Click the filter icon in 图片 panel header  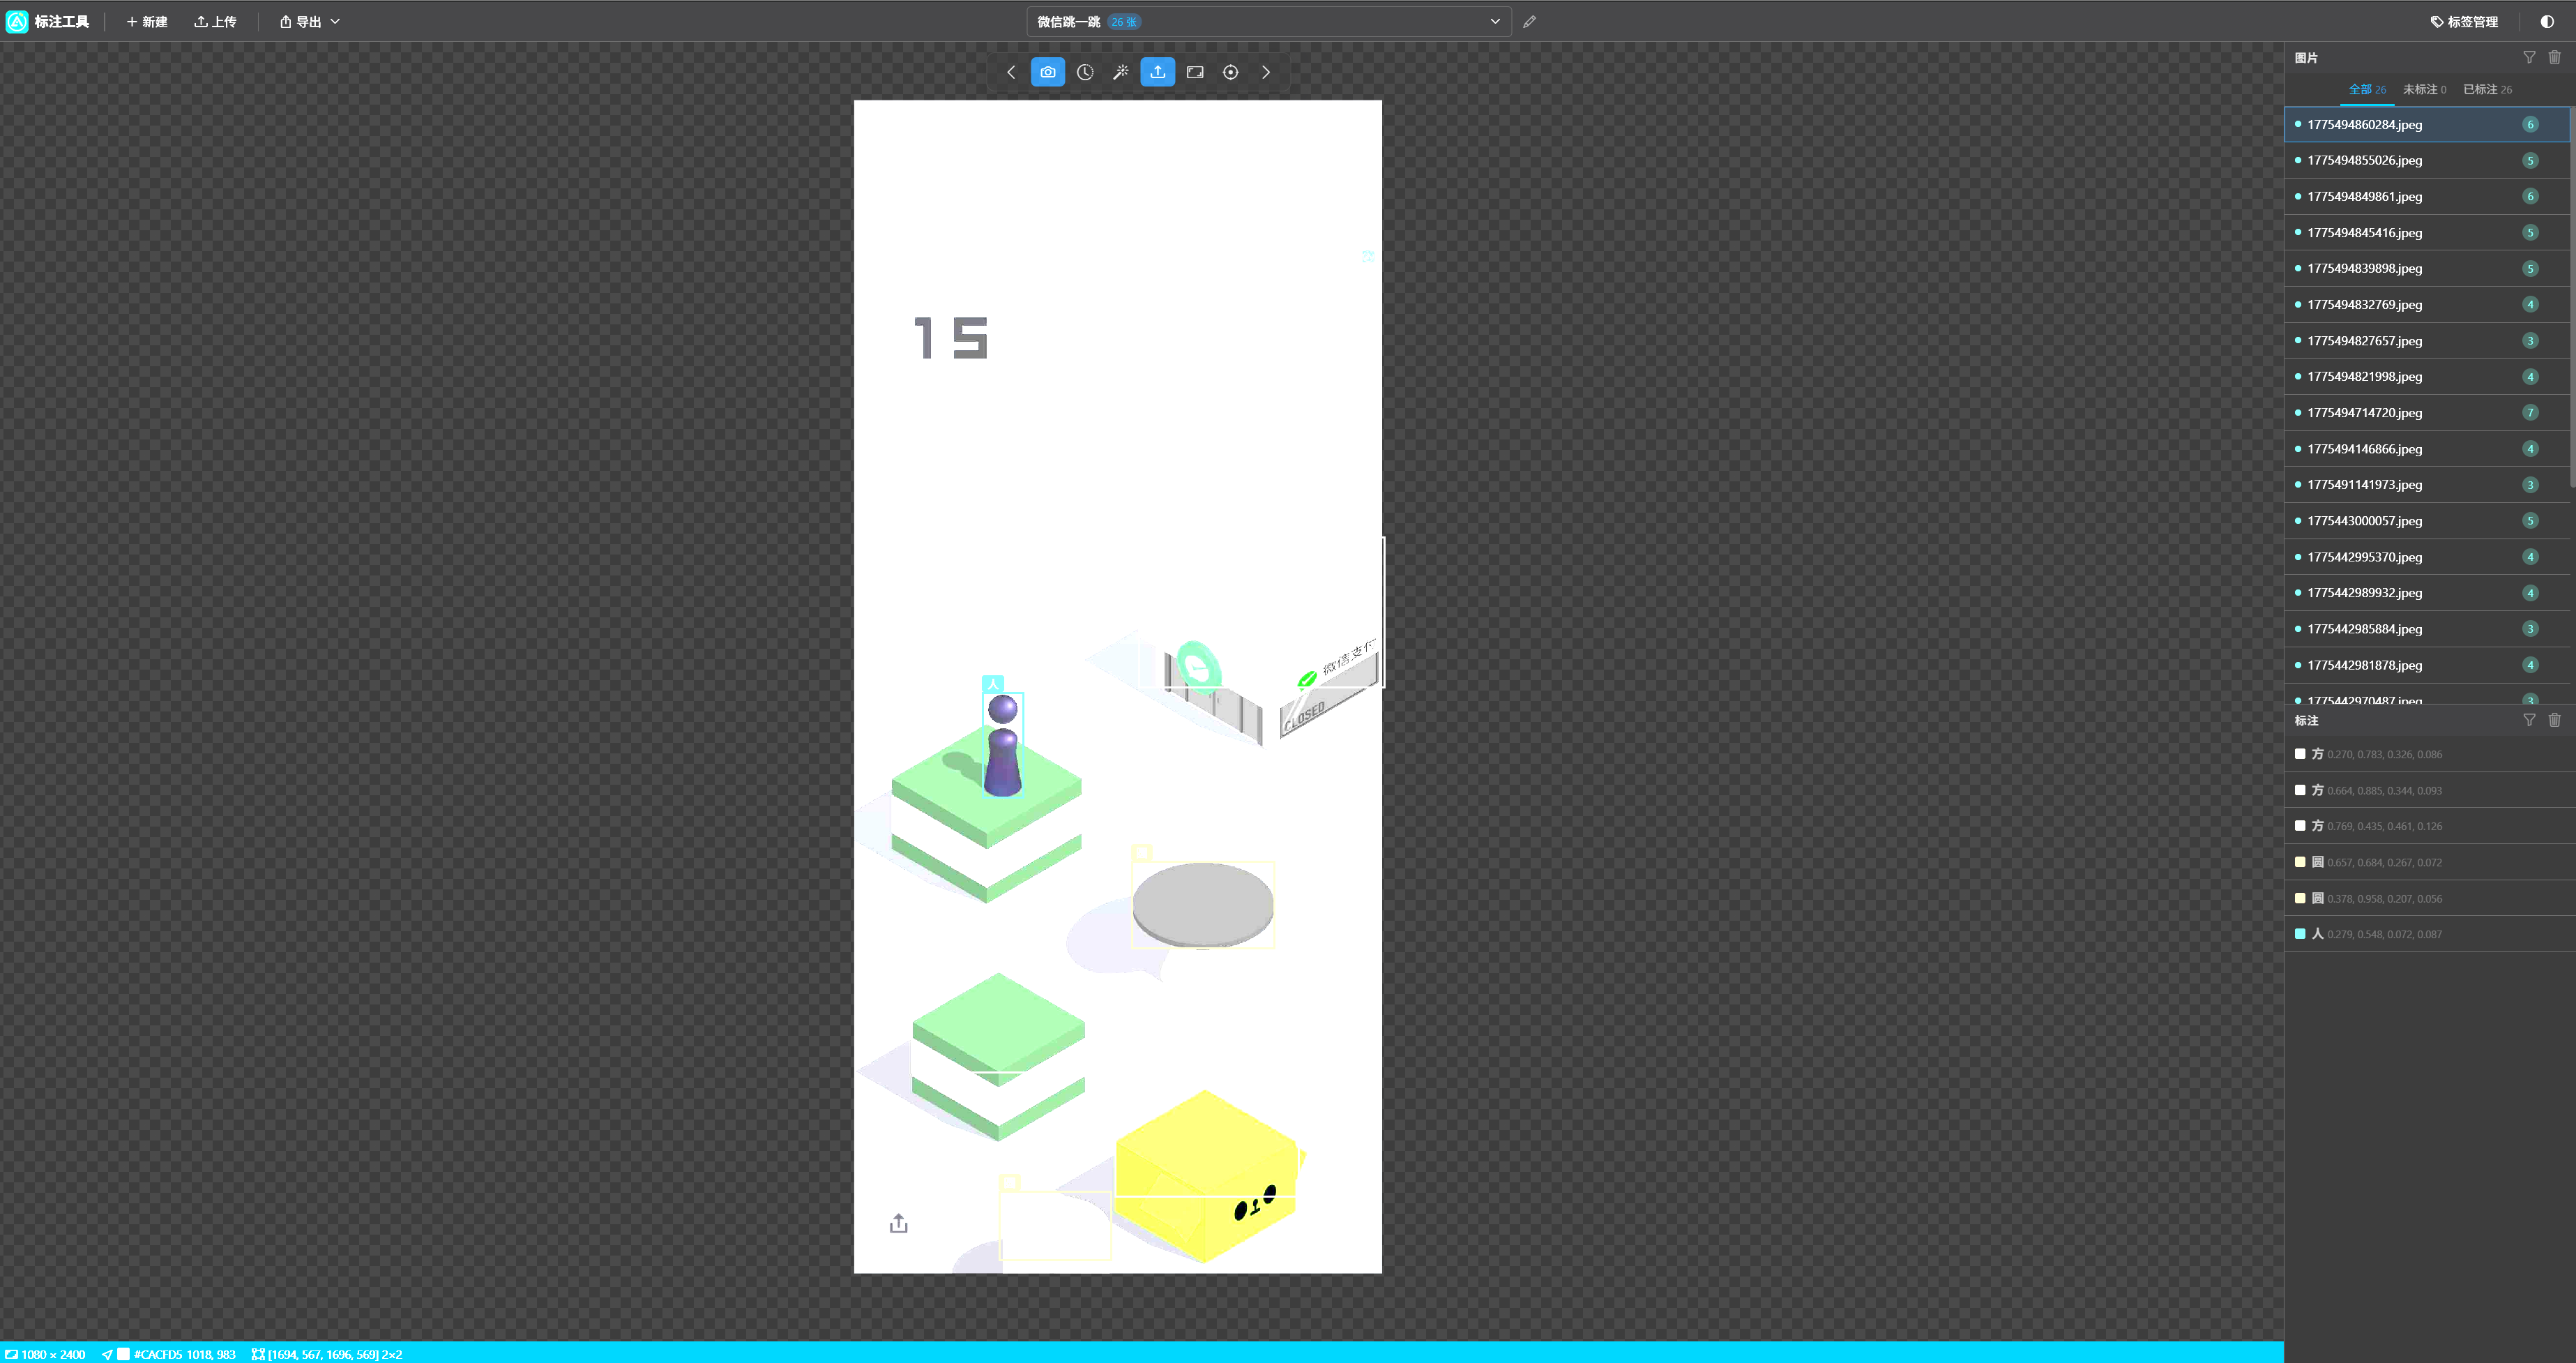[2528, 58]
